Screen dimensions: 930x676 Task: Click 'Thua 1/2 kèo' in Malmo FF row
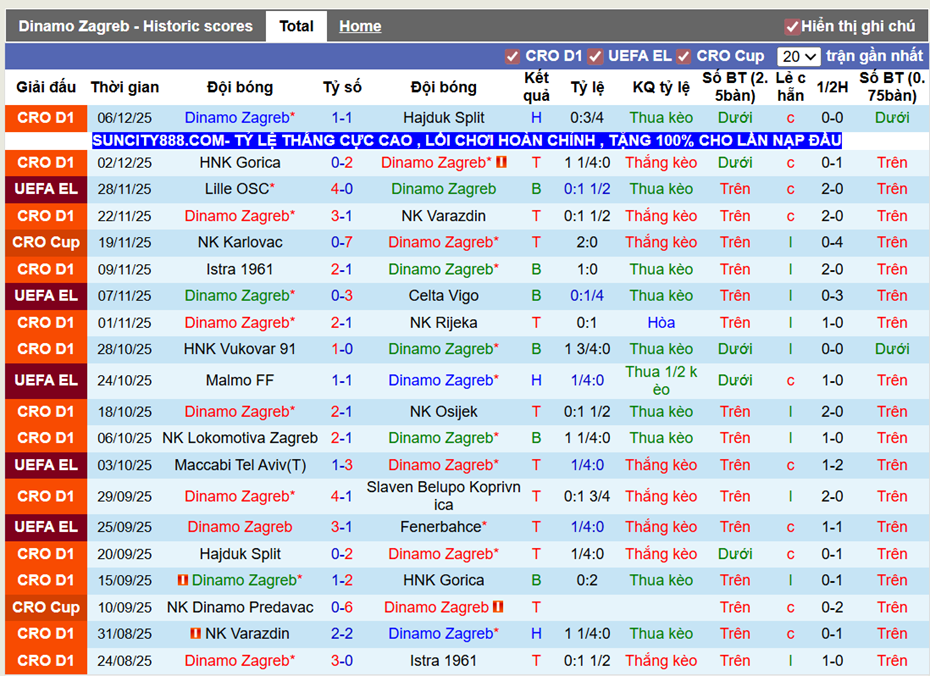[661, 381]
